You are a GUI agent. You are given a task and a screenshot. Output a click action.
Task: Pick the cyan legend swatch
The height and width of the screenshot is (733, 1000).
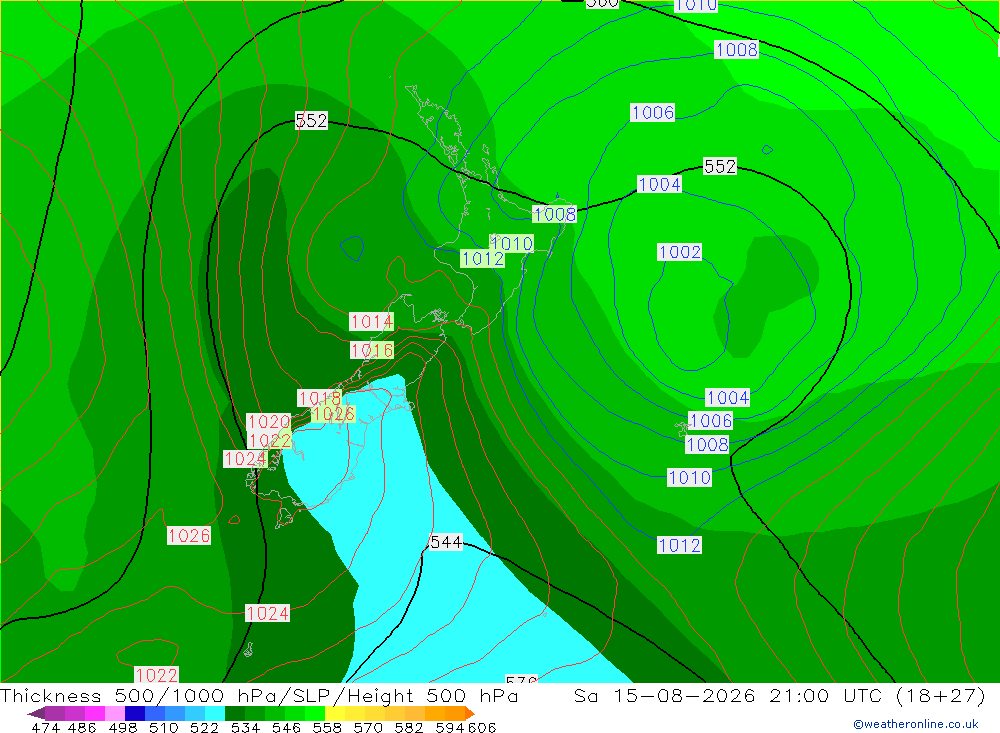tap(215, 713)
